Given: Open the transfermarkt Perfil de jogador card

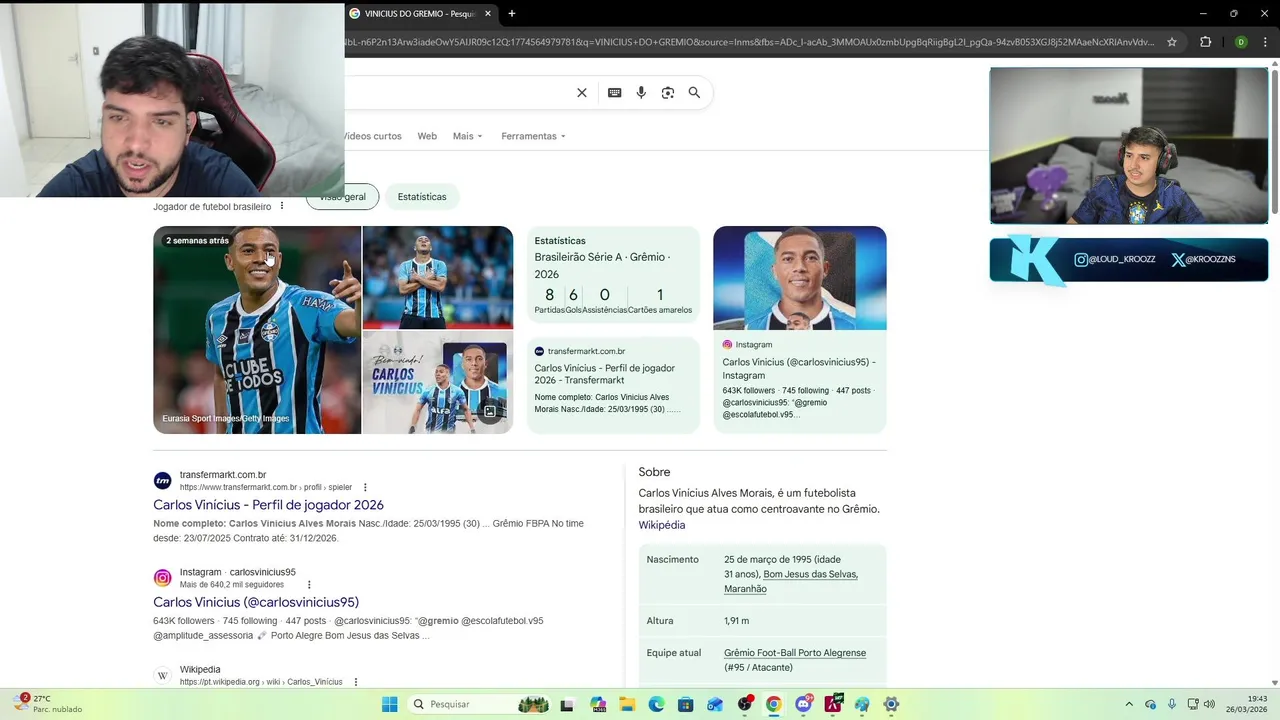Looking at the screenshot, I should click(613, 384).
